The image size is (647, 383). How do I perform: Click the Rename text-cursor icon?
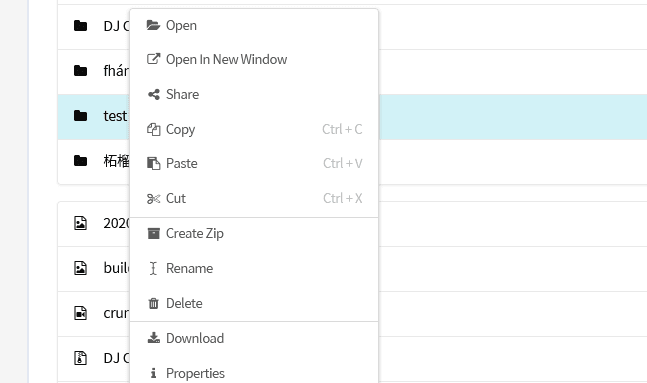click(153, 268)
